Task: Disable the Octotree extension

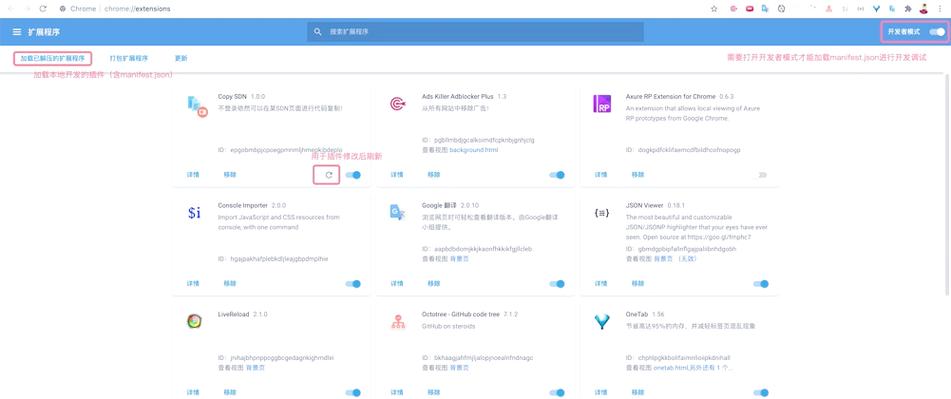Action: point(557,392)
